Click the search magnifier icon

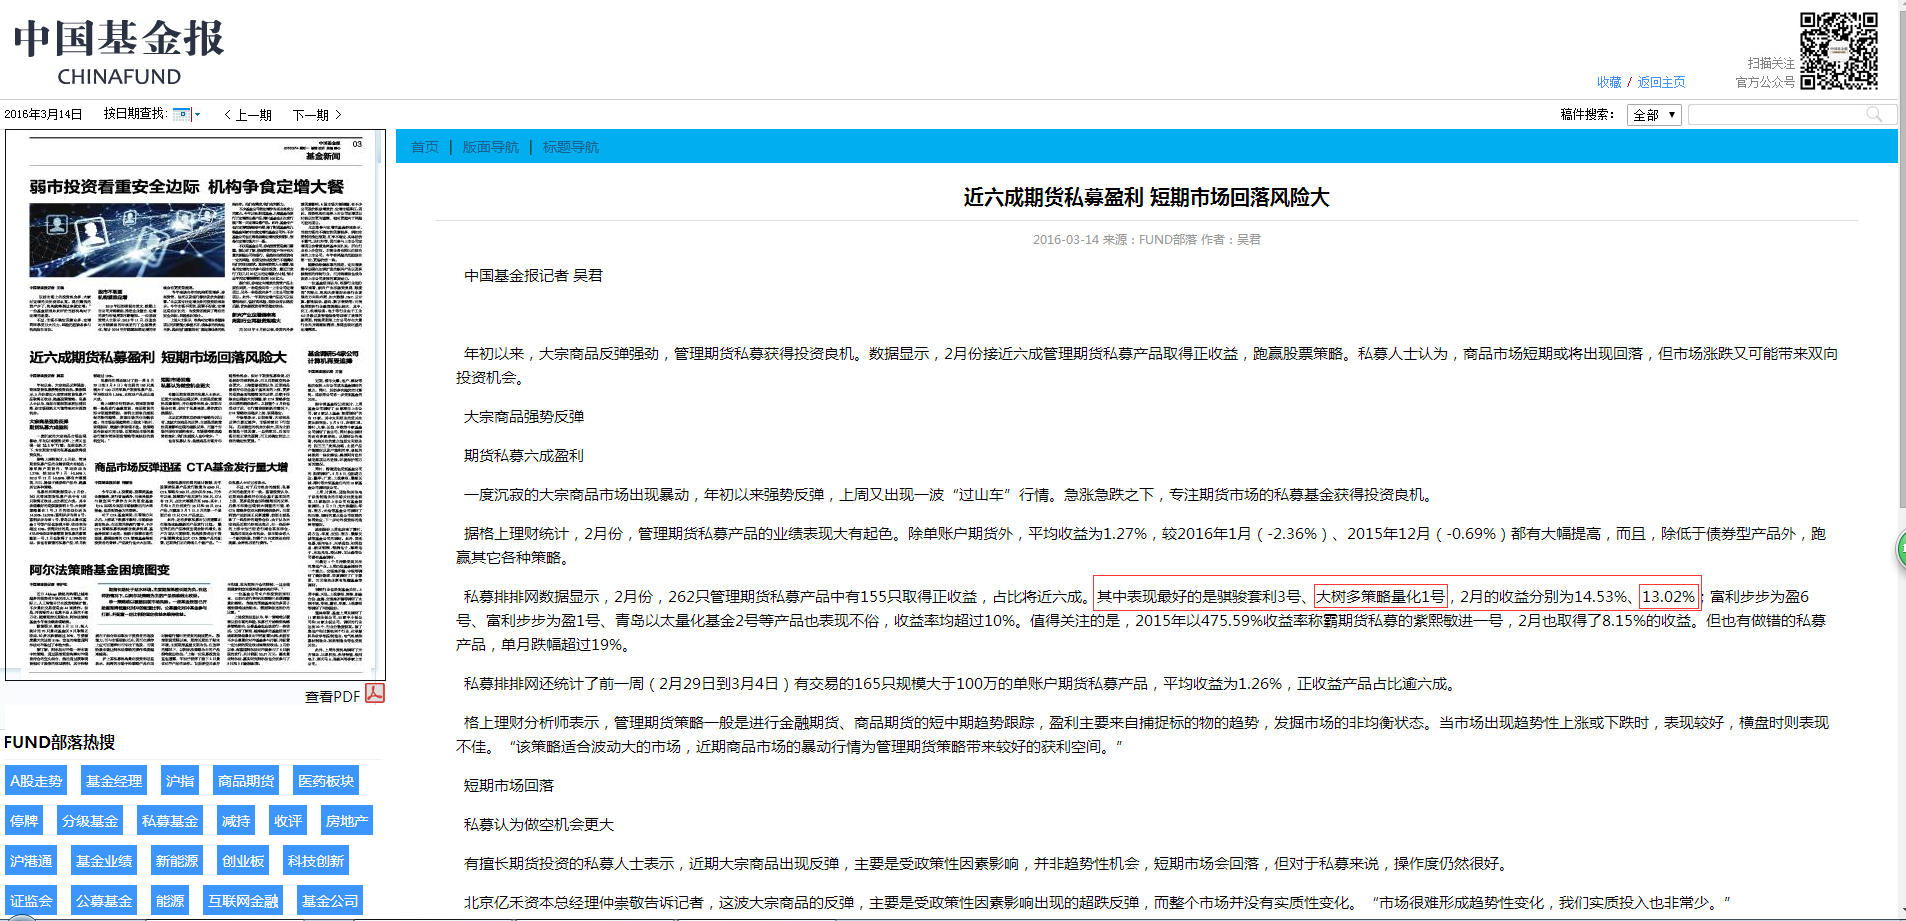click(x=1874, y=115)
